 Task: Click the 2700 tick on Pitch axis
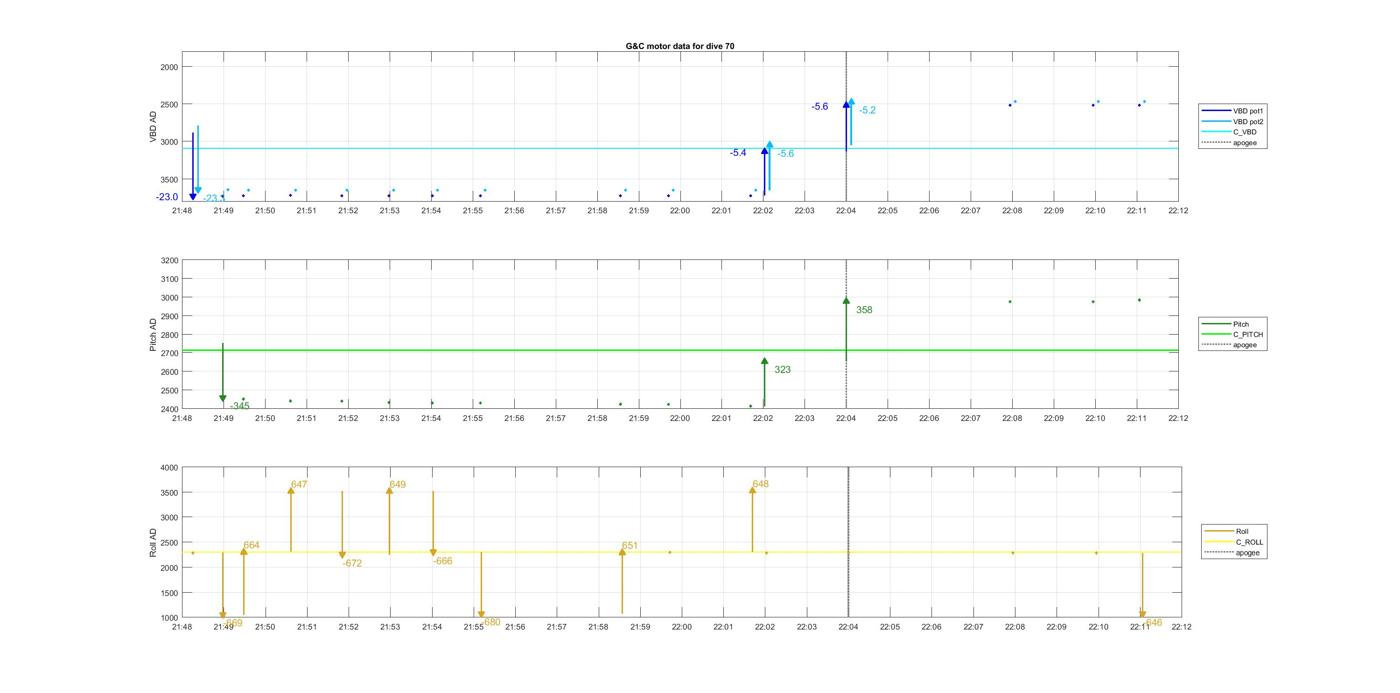pos(169,353)
